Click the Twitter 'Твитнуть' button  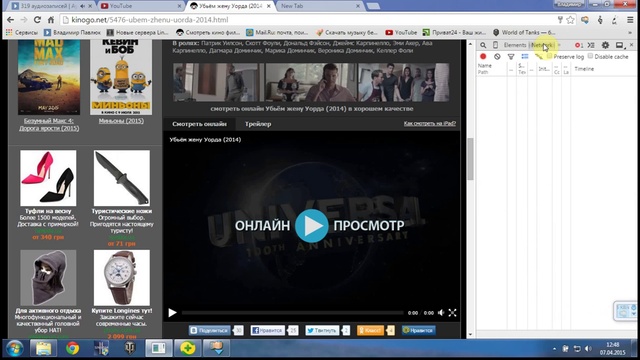click(322, 330)
